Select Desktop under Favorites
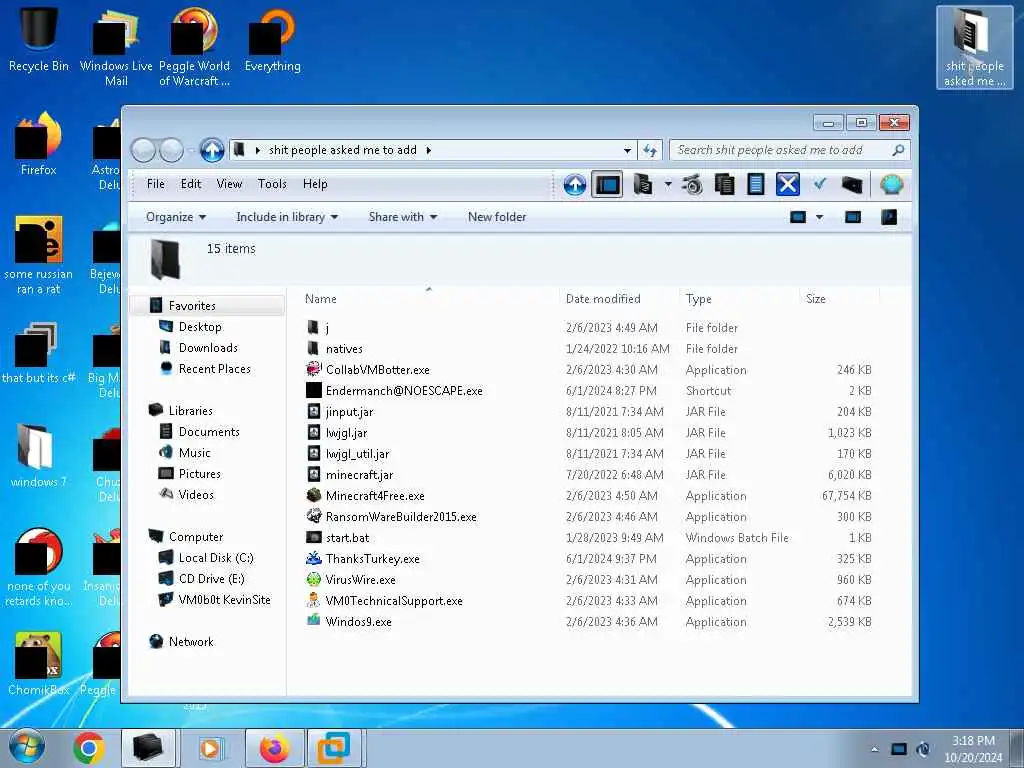Image resolution: width=1024 pixels, height=768 pixels. click(200, 327)
